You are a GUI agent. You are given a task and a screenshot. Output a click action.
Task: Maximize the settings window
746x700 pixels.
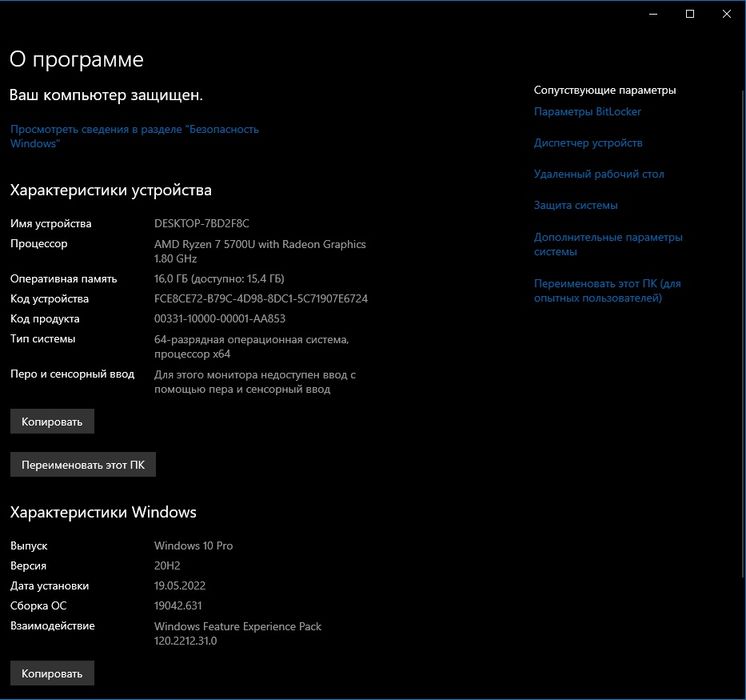pos(690,14)
